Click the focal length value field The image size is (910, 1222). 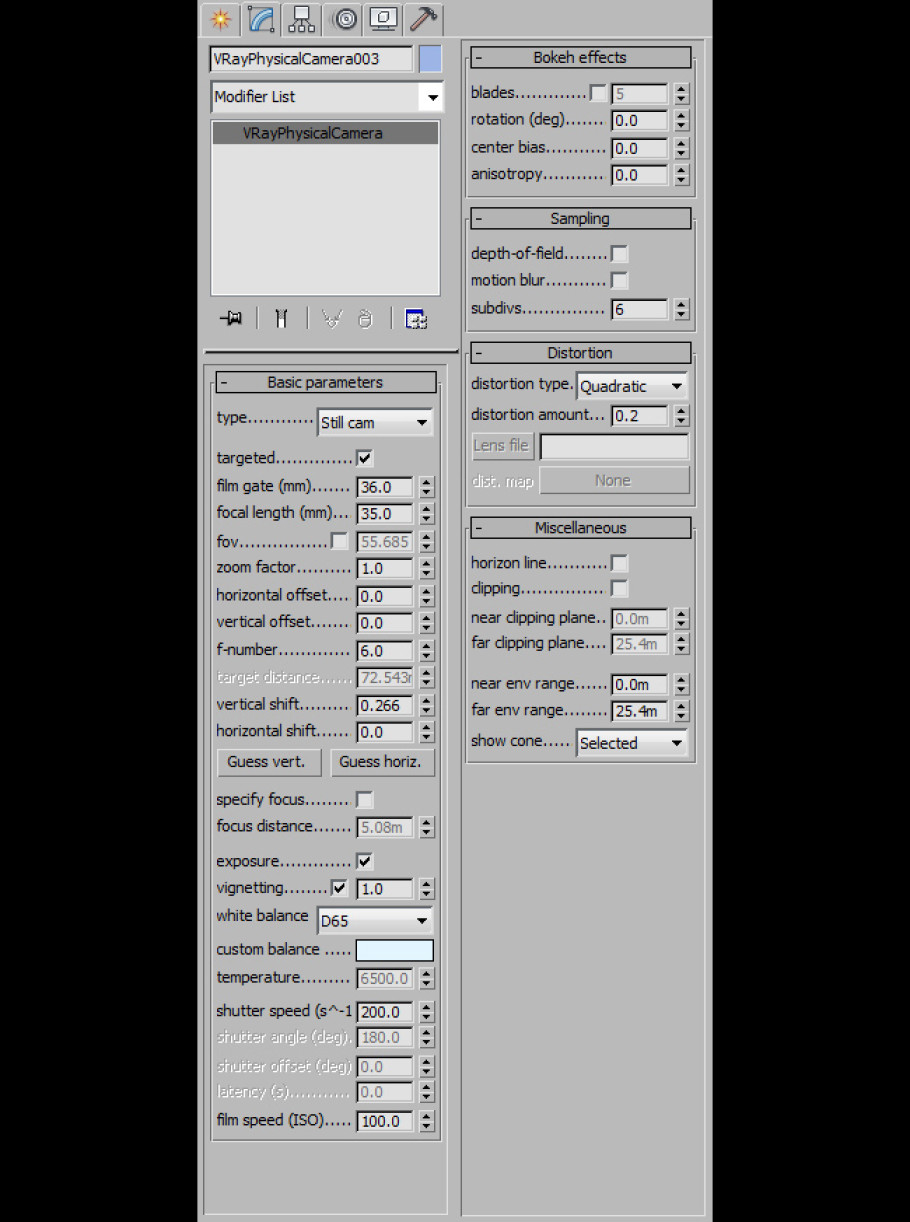(x=385, y=514)
